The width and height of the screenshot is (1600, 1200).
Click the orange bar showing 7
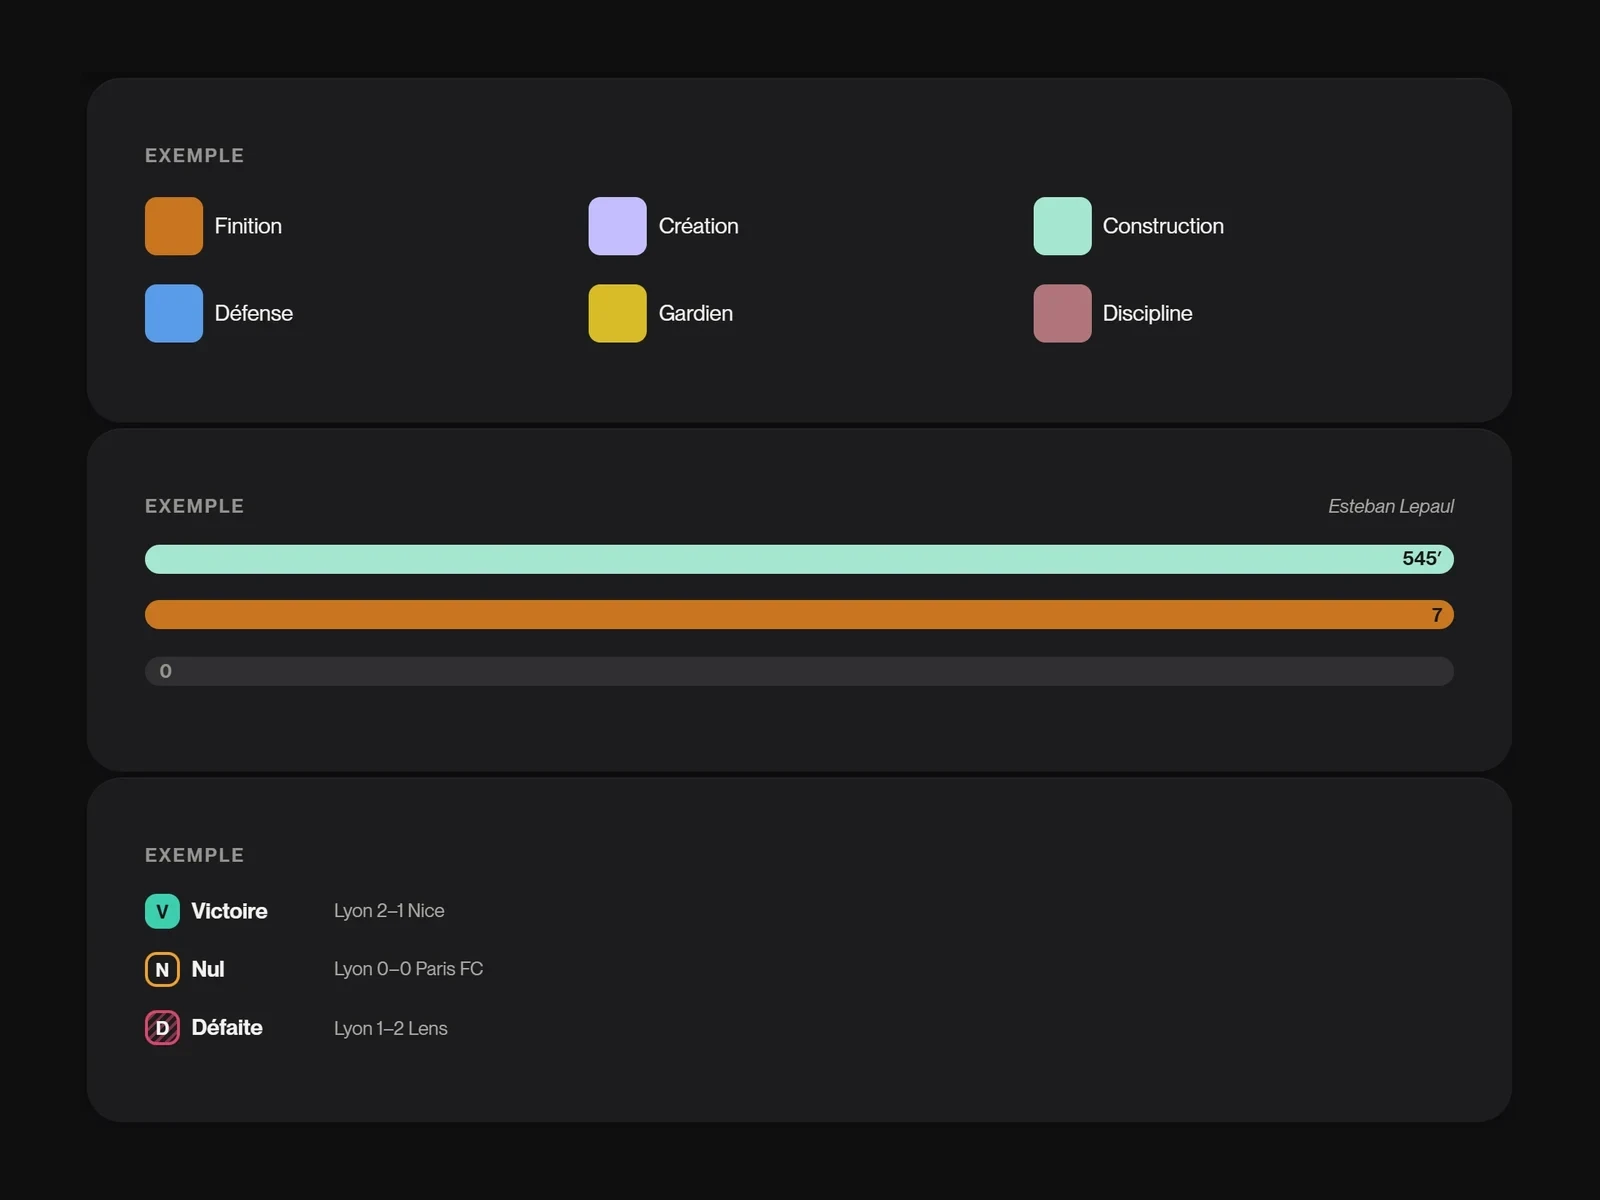(799, 615)
